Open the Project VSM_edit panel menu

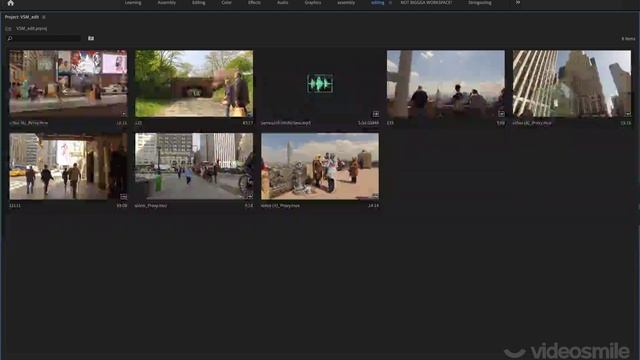(x=44, y=17)
